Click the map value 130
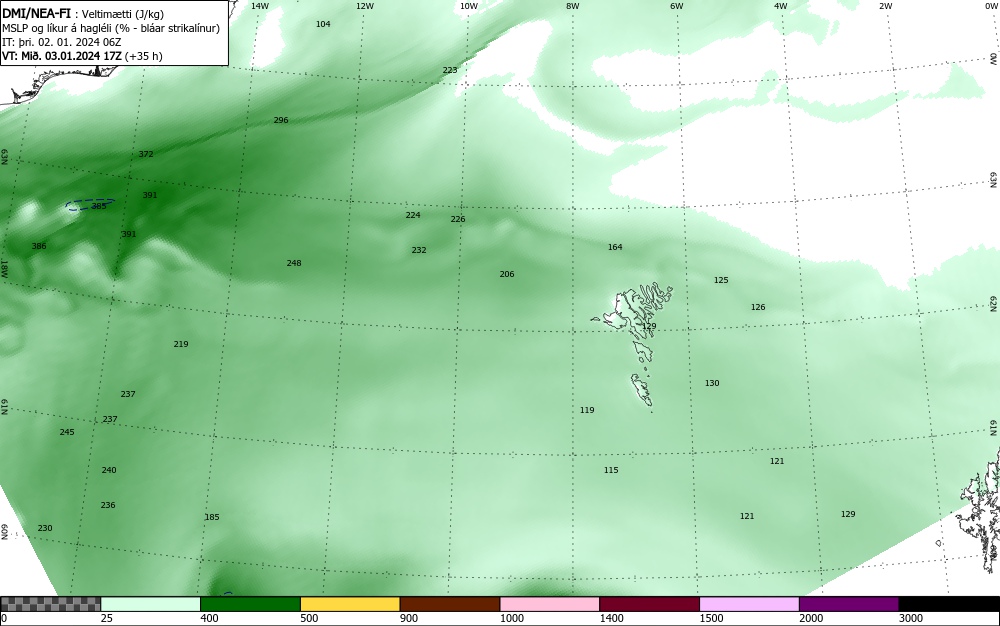The width and height of the screenshot is (1000, 626). pos(712,384)
